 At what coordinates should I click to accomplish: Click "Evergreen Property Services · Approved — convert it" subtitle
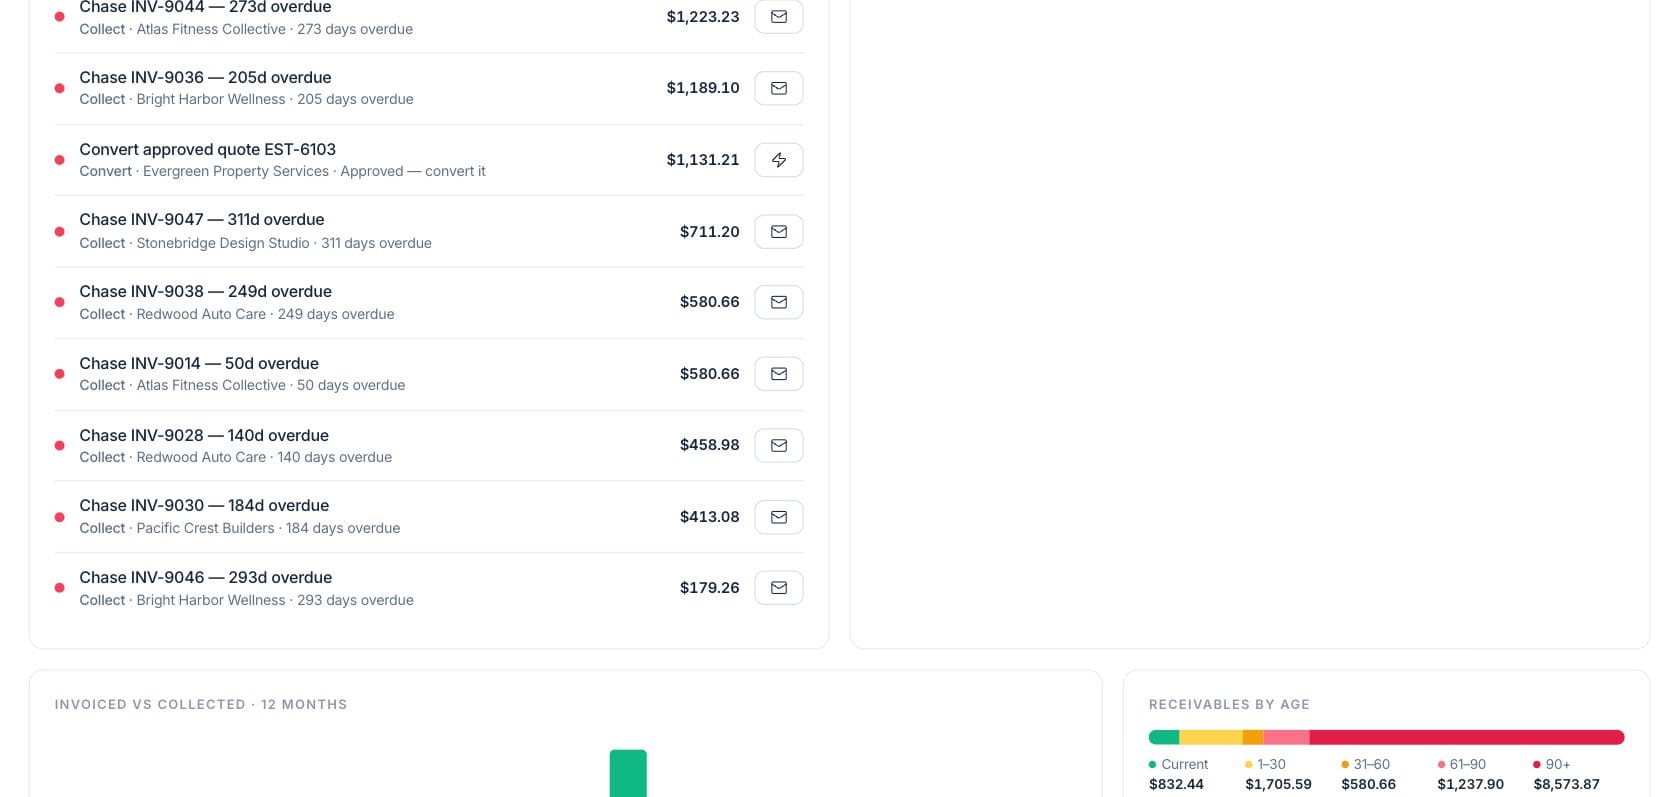[x=314, y=171]
